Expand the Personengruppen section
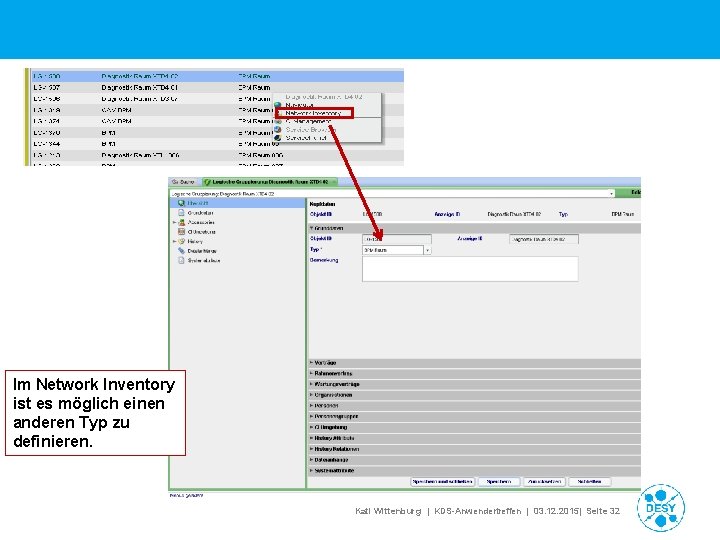 [474, 417]
